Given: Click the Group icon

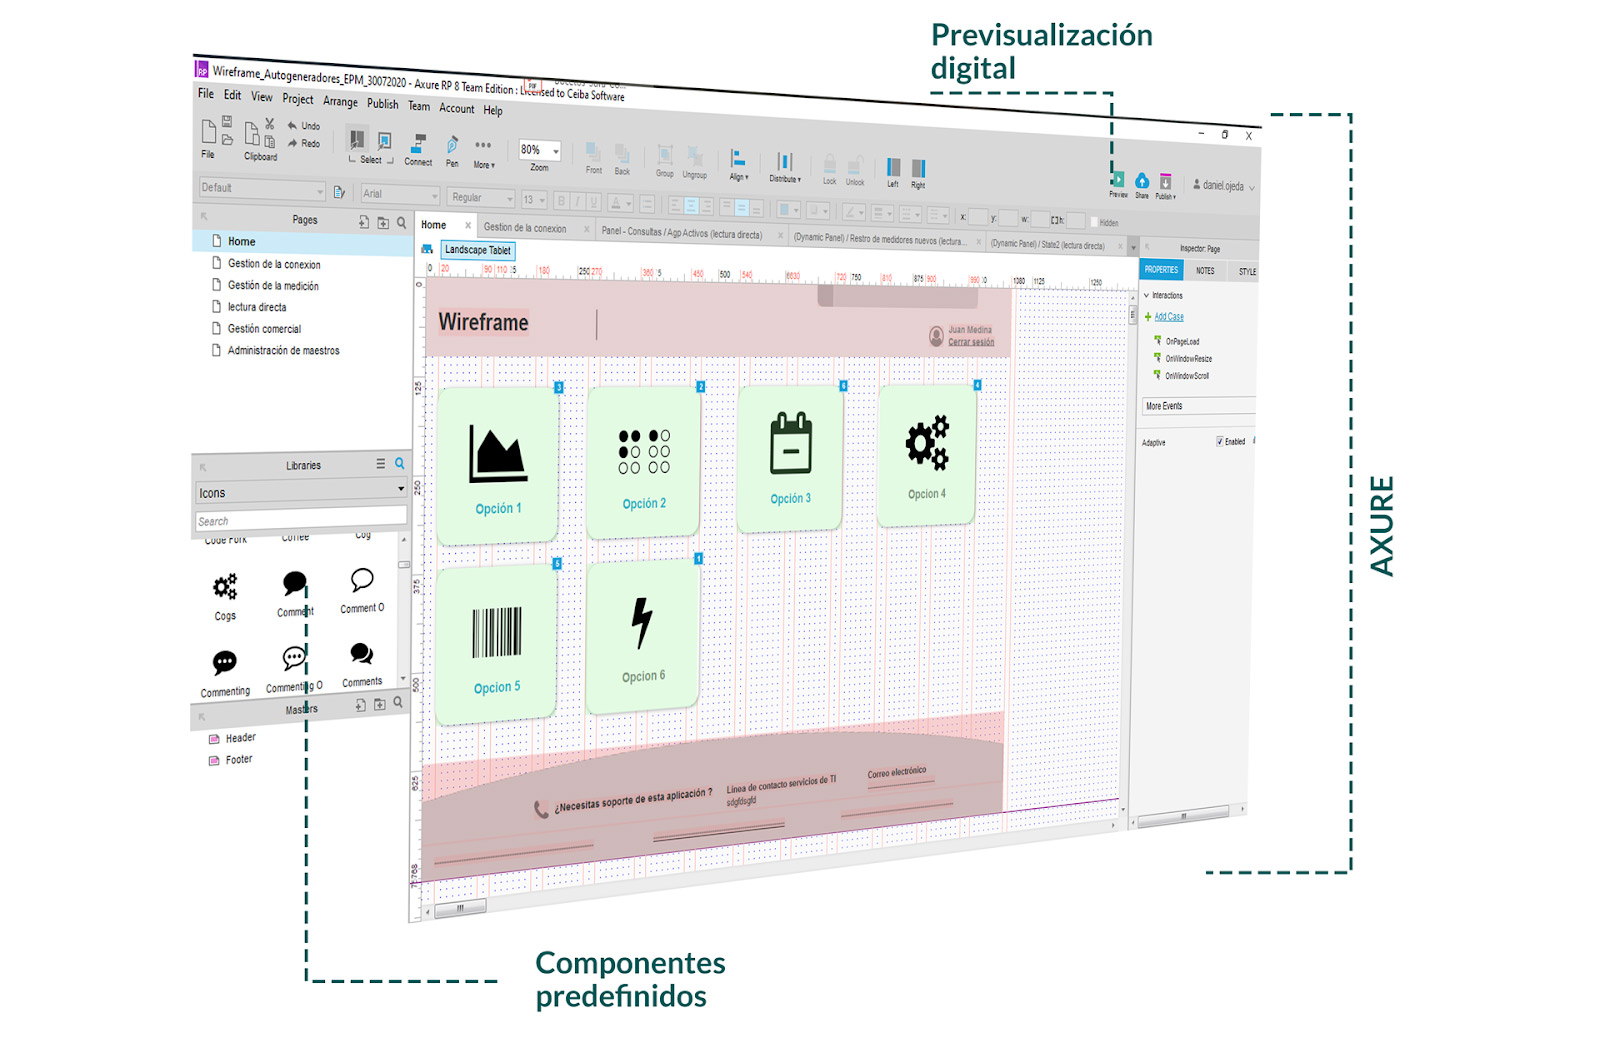Looking at the screenshot, I should tap(665, 156).
